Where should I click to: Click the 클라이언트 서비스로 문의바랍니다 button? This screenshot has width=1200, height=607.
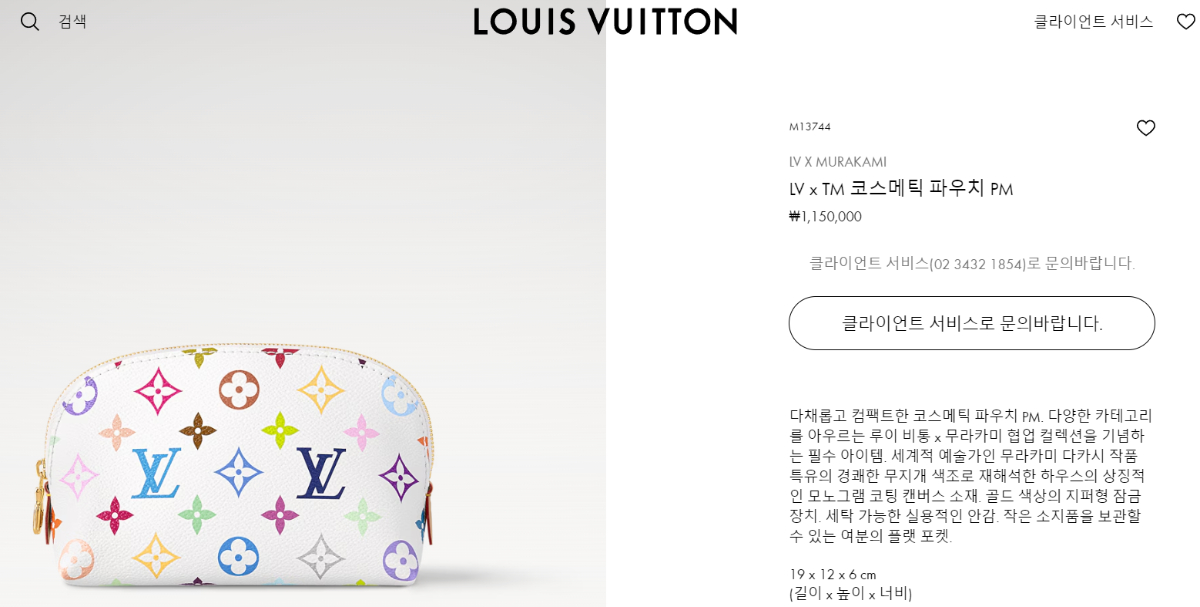pos(972,323)
